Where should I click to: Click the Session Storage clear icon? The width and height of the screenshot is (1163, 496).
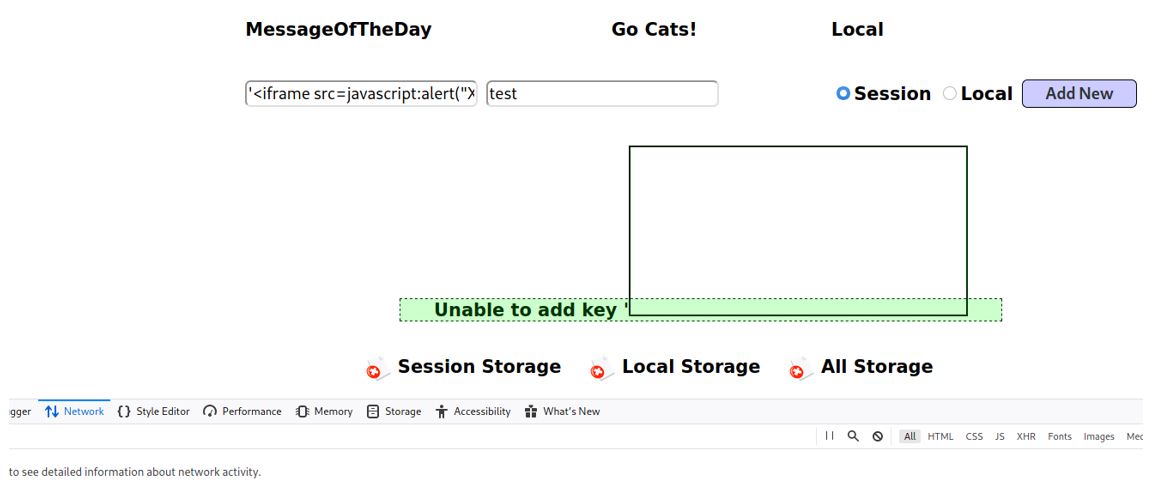(376, 369)
